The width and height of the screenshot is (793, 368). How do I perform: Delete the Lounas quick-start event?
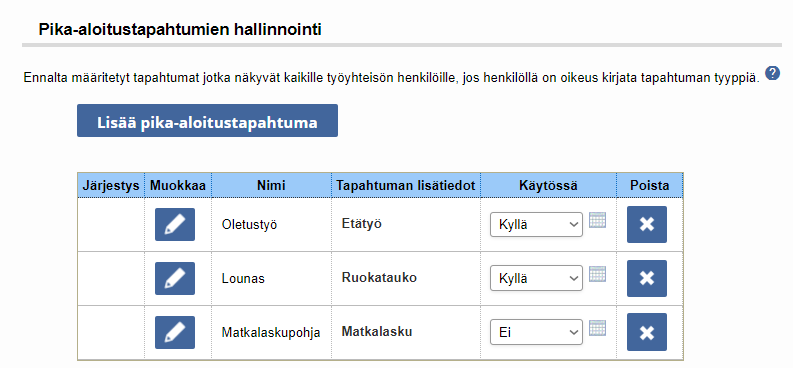pos(647,279)
